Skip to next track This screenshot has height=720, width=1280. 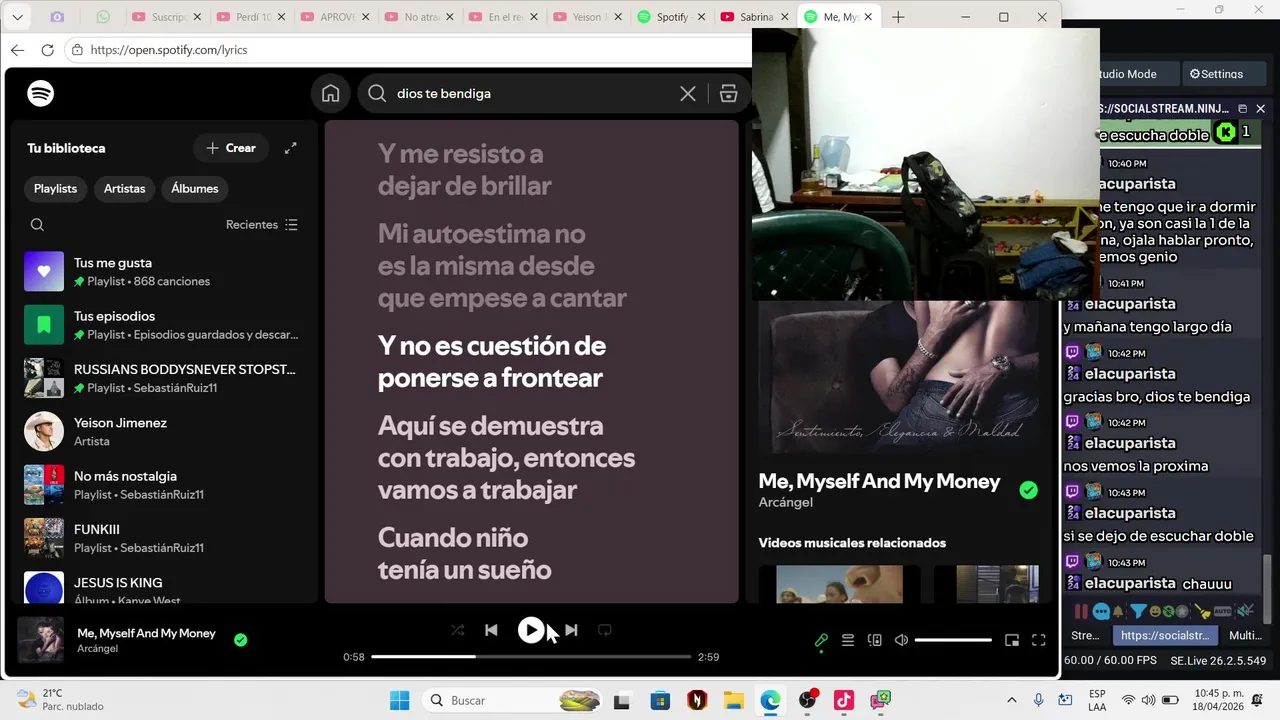(x=571, y=630)
